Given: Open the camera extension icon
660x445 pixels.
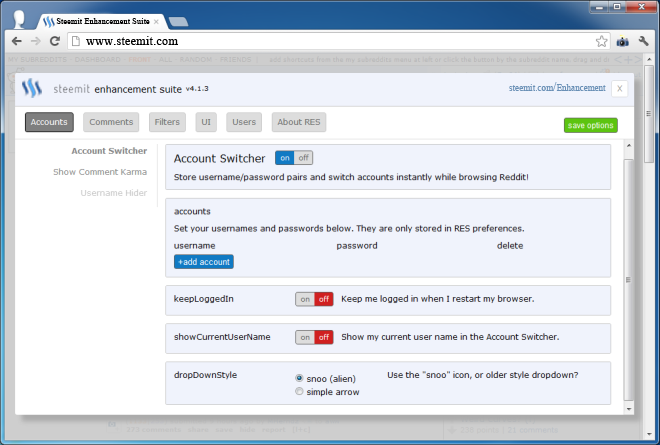Looking at the screenshot, I should point(623,41).
